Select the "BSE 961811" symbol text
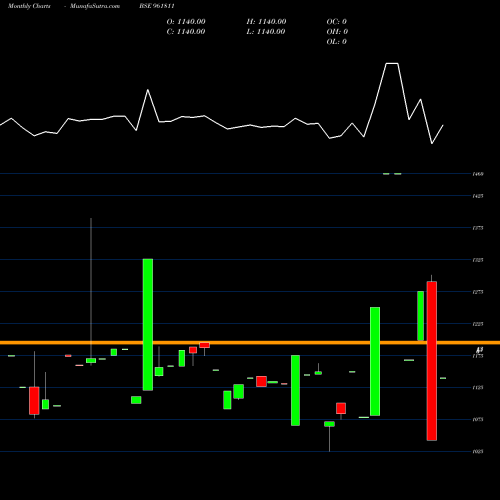500x500 pixels. pyautogui.click(x=157, y=6)
